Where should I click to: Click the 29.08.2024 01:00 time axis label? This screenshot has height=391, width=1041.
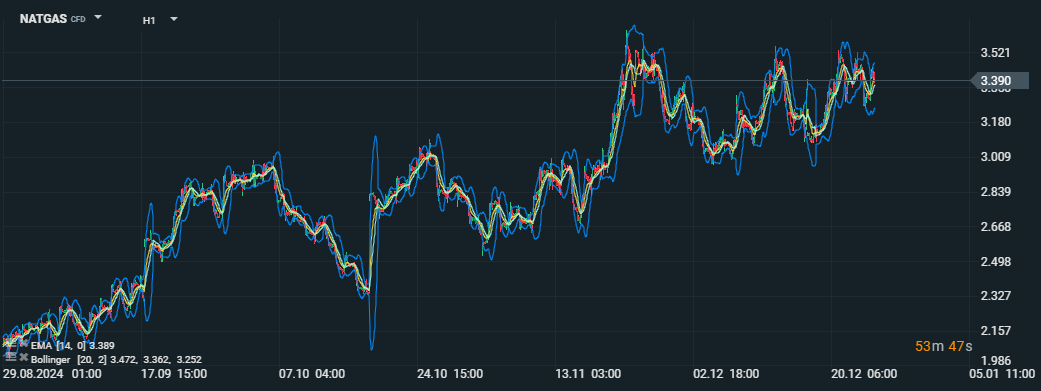tap(51, 374)
